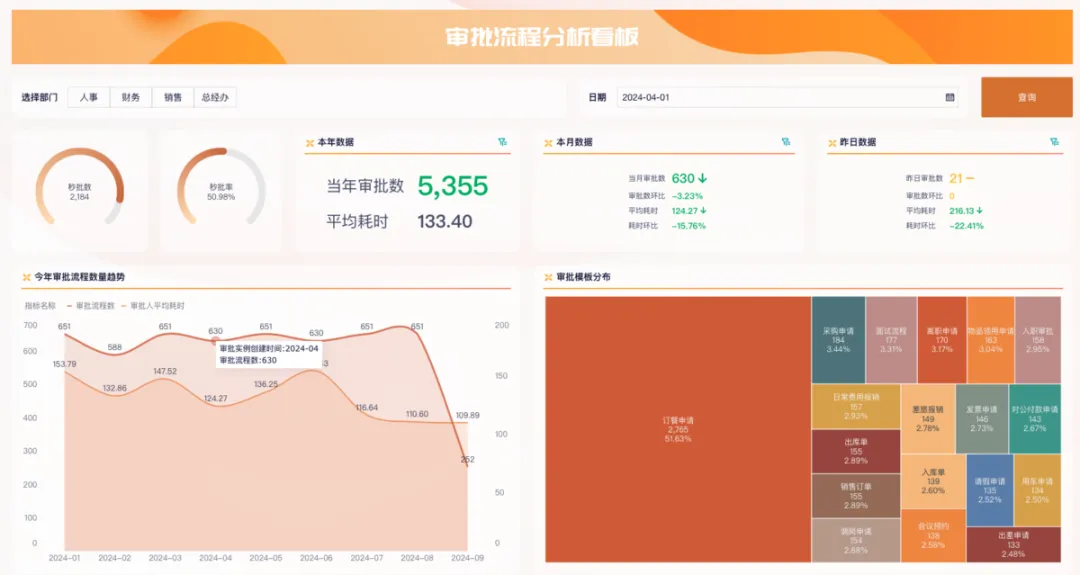Click the date input showing 2024-04-01

pos(780,98)
